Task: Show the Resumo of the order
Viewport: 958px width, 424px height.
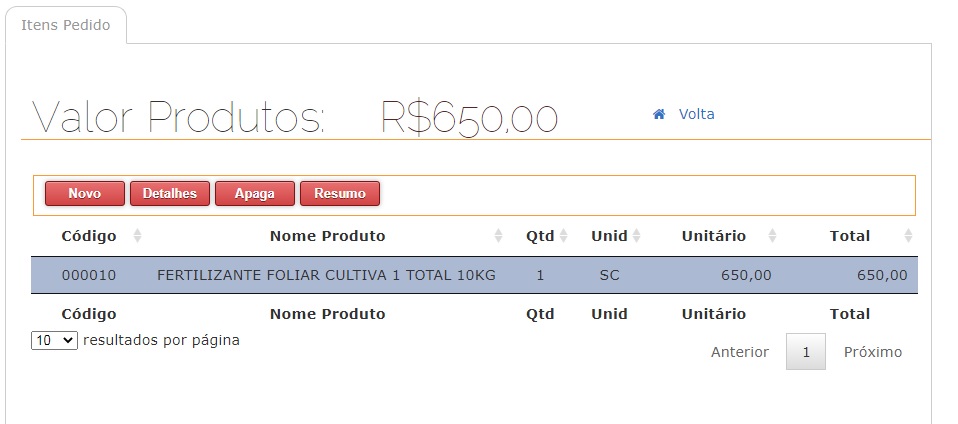Action: tap(340, 193)
